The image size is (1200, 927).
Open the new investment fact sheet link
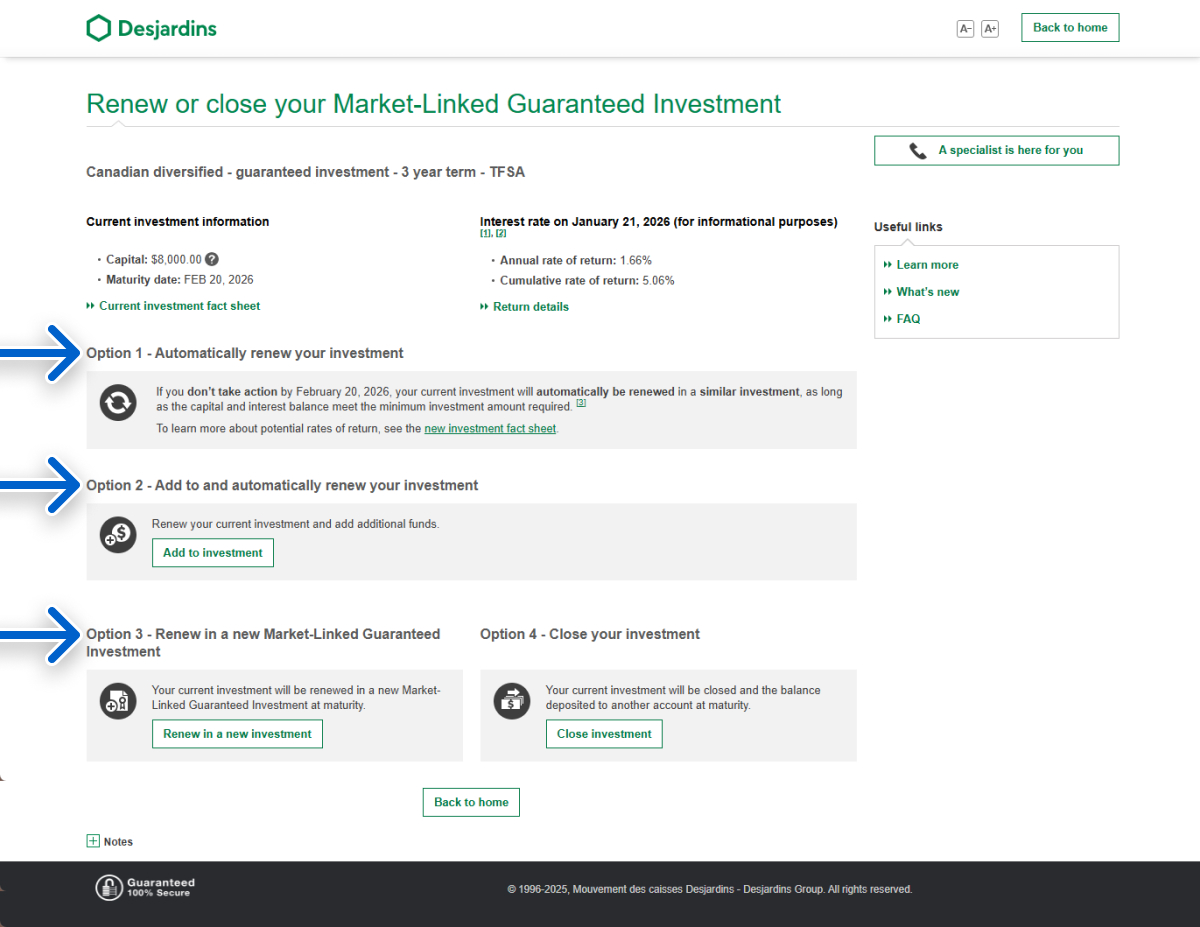(490, 428)
